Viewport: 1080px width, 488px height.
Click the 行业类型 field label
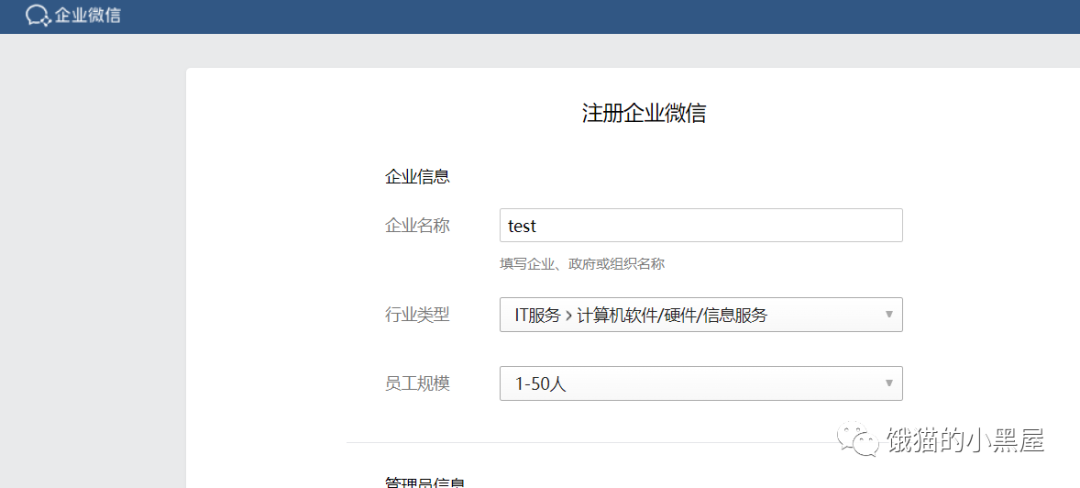pyautogui.click(x=417, y=315)
